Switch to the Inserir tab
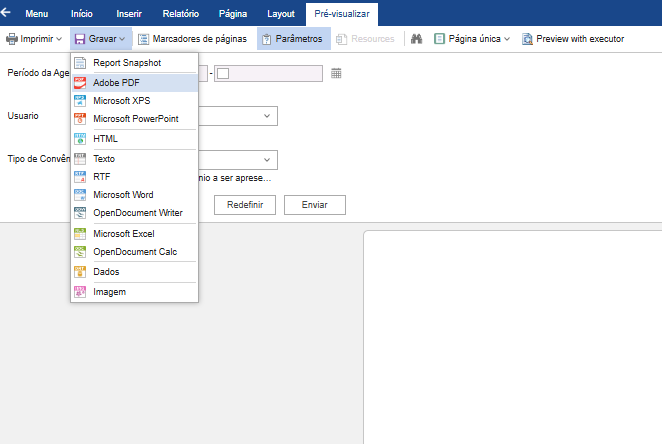Viewport: 662px width, 444px height. [129, 14]
